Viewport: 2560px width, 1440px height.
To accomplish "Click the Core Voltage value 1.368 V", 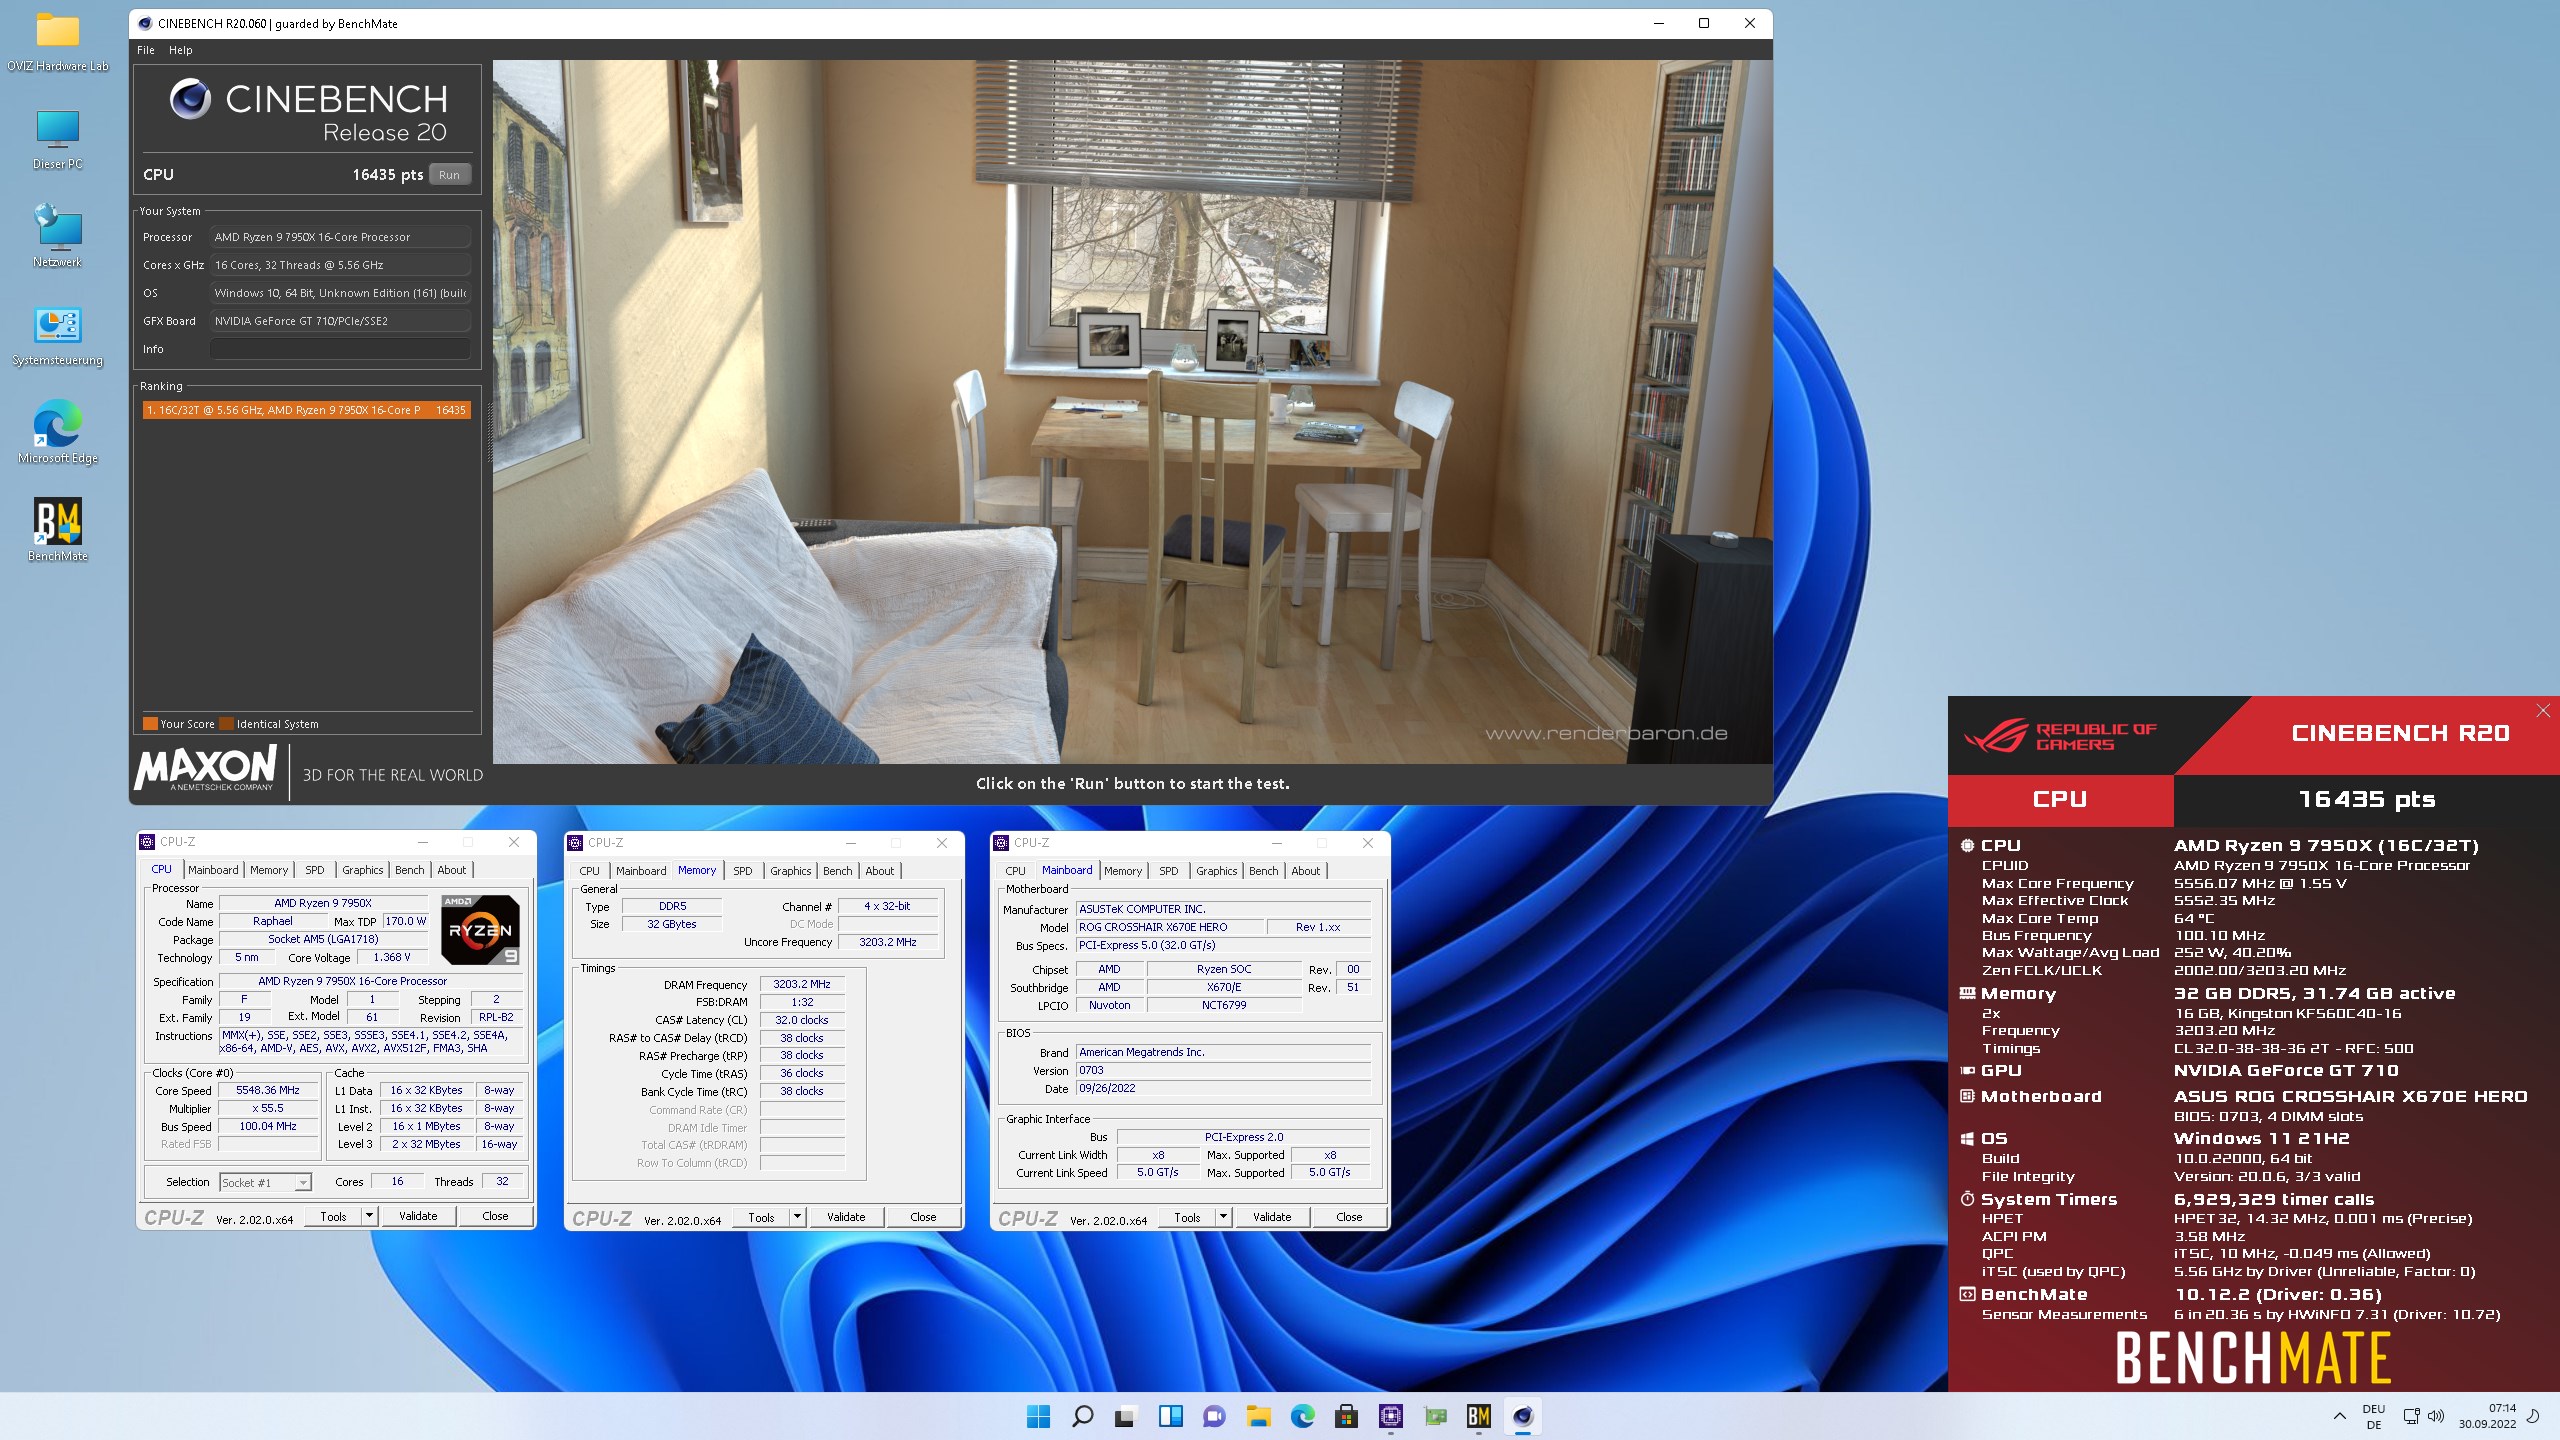I will point(392,958).
